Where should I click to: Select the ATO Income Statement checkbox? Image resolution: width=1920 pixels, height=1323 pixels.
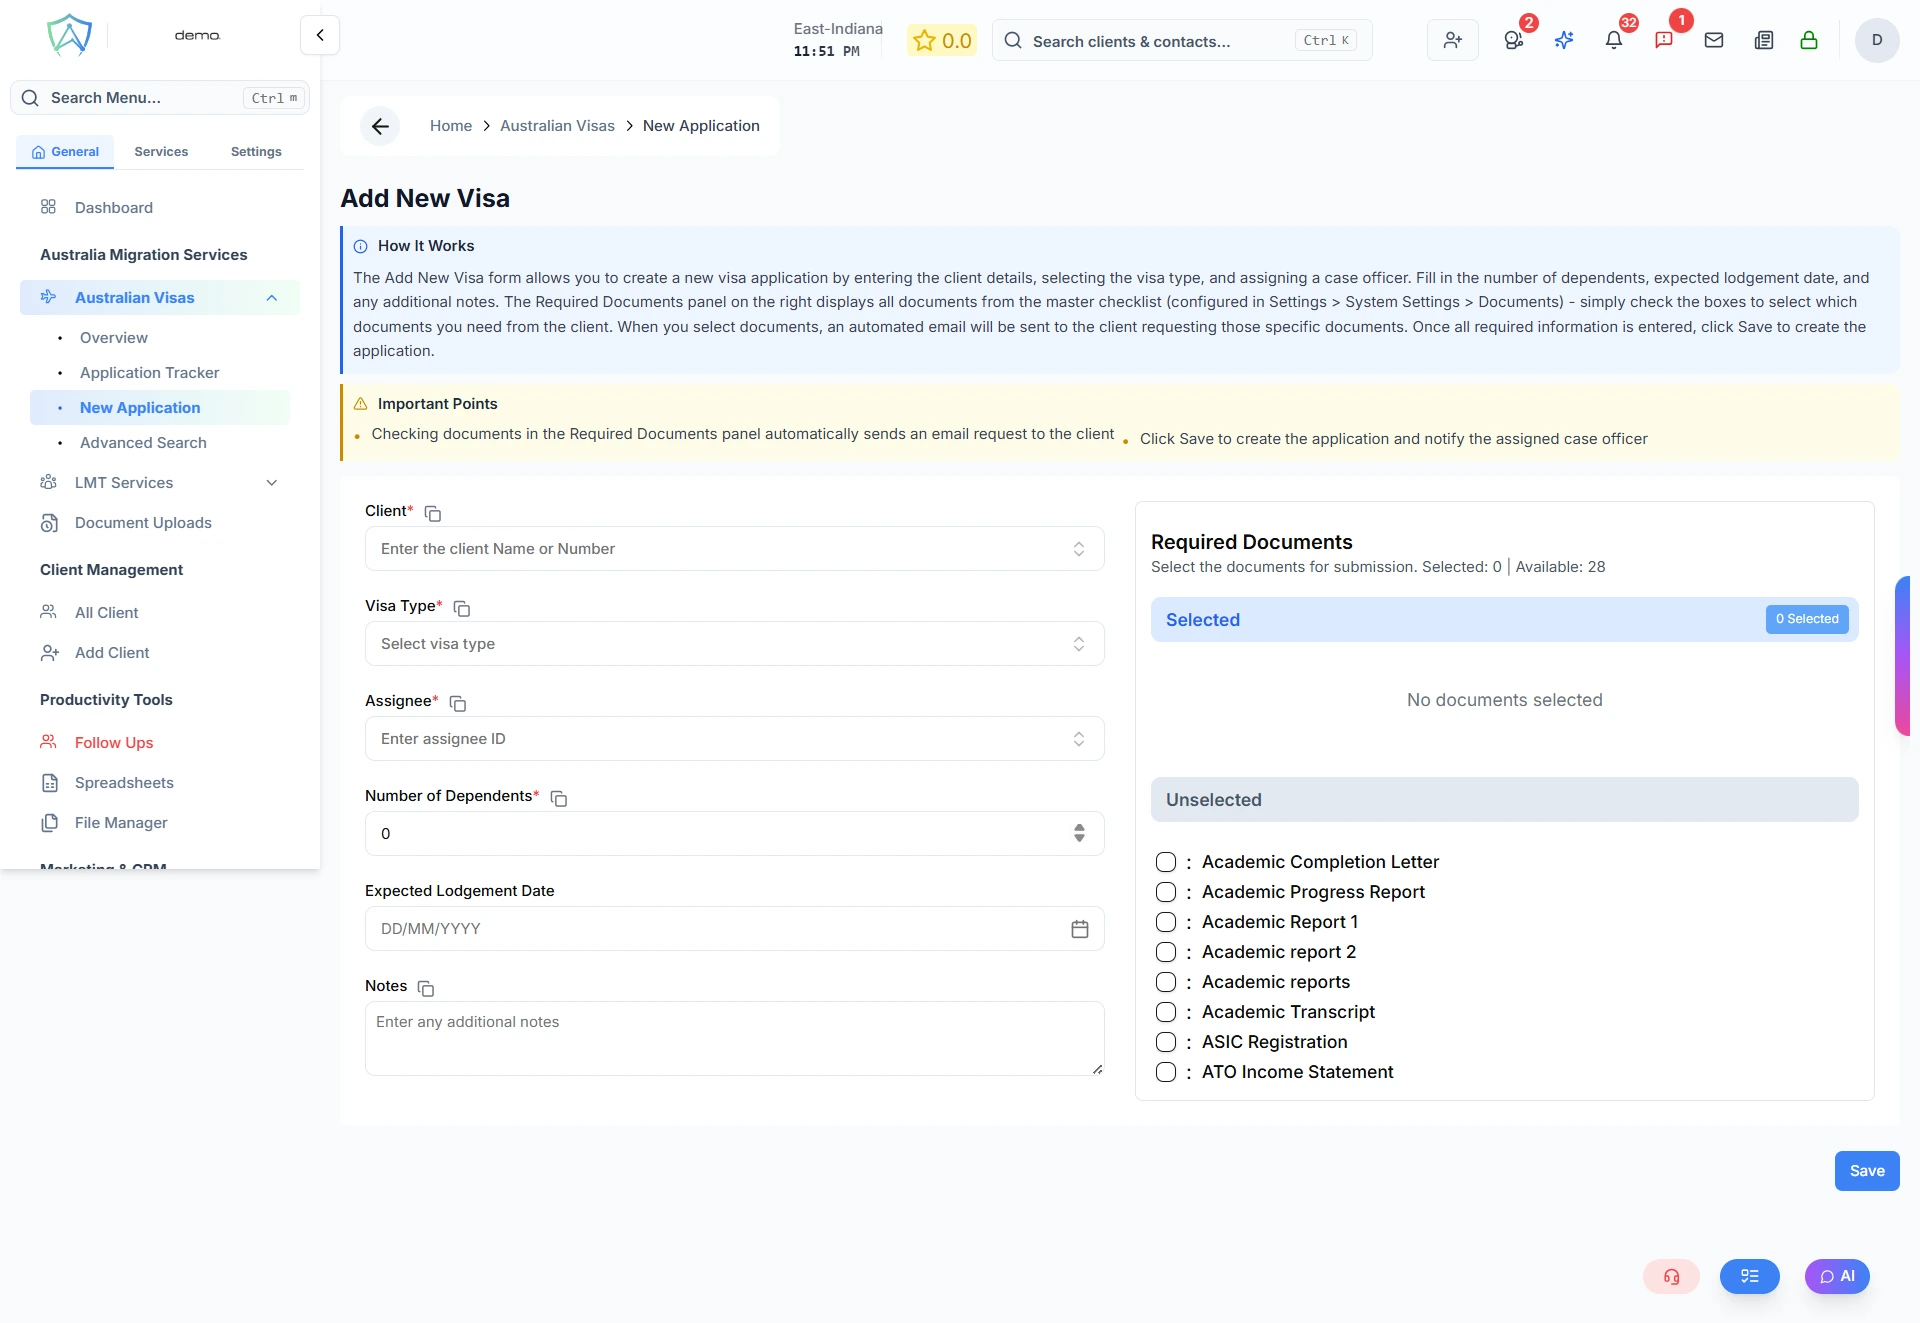click(1165, 1072)
